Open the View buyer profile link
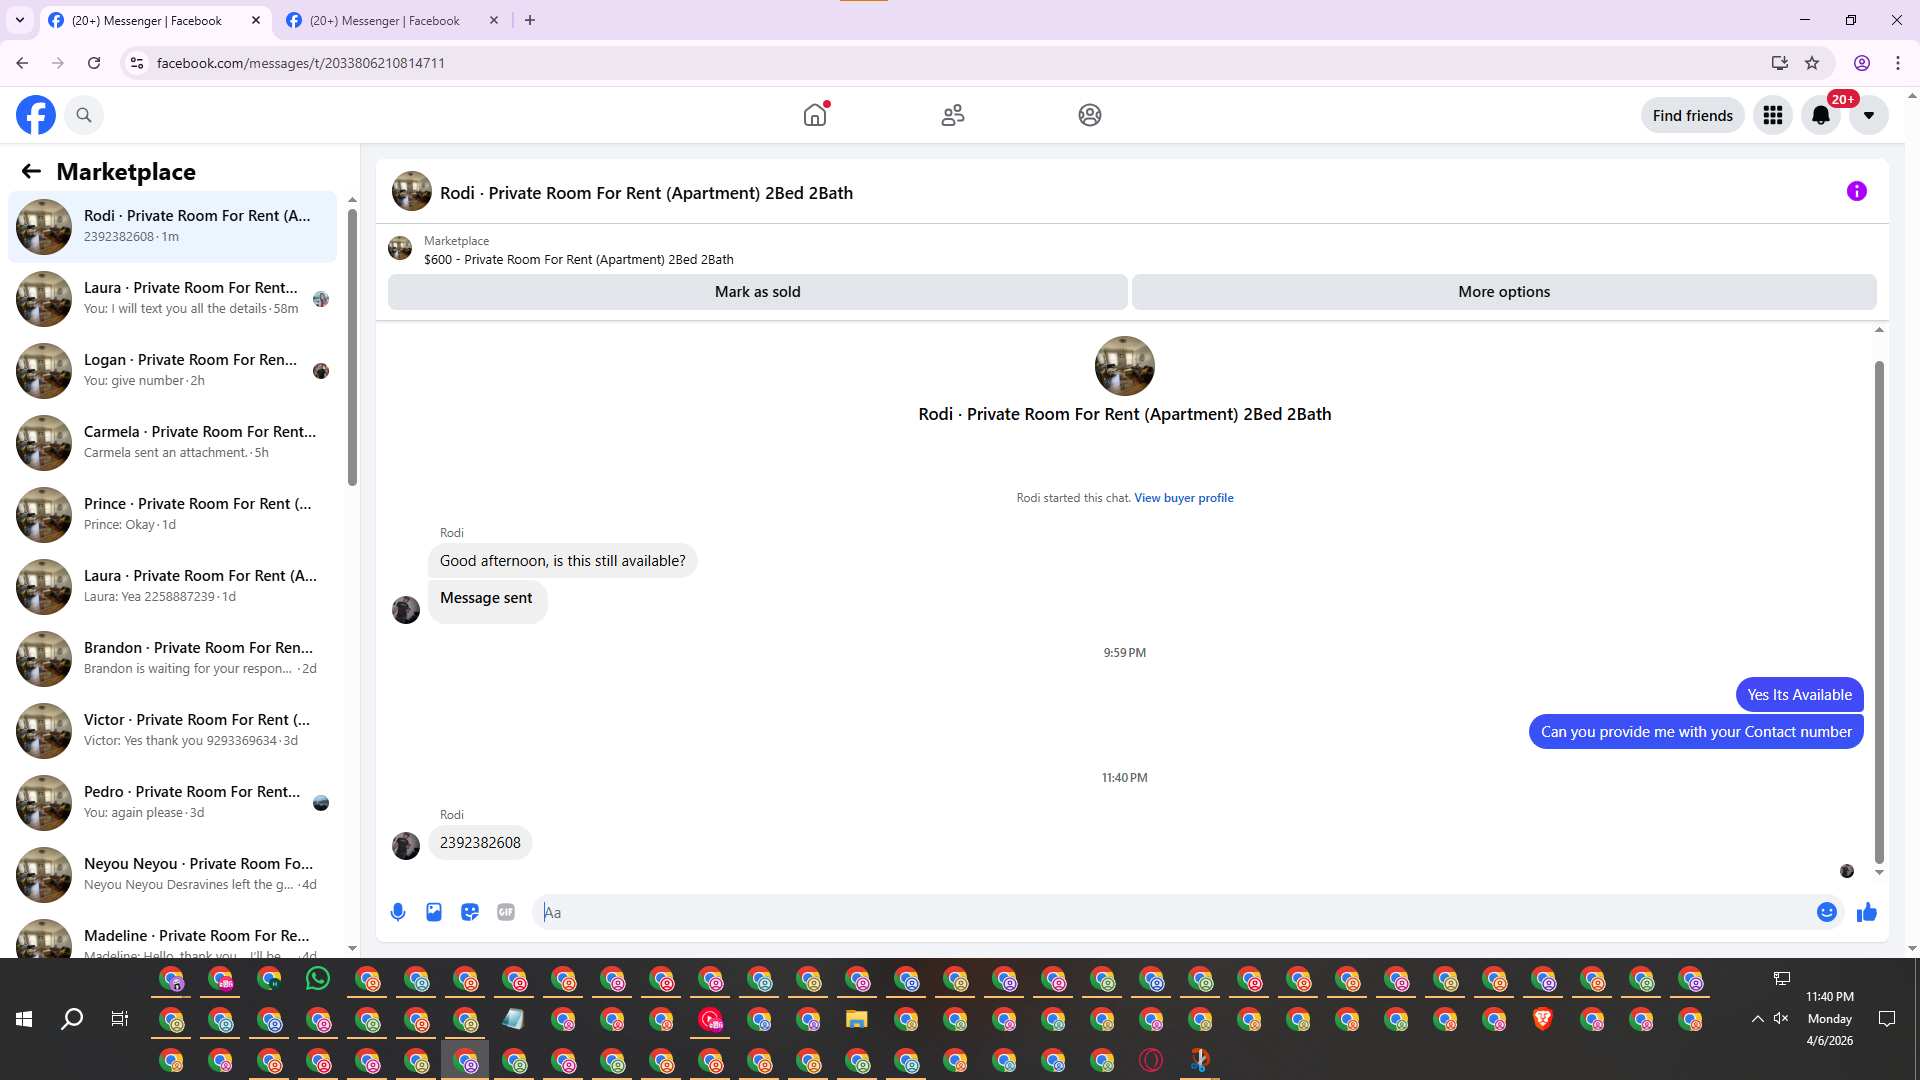1920x1080 pixels. [1184, 498]
